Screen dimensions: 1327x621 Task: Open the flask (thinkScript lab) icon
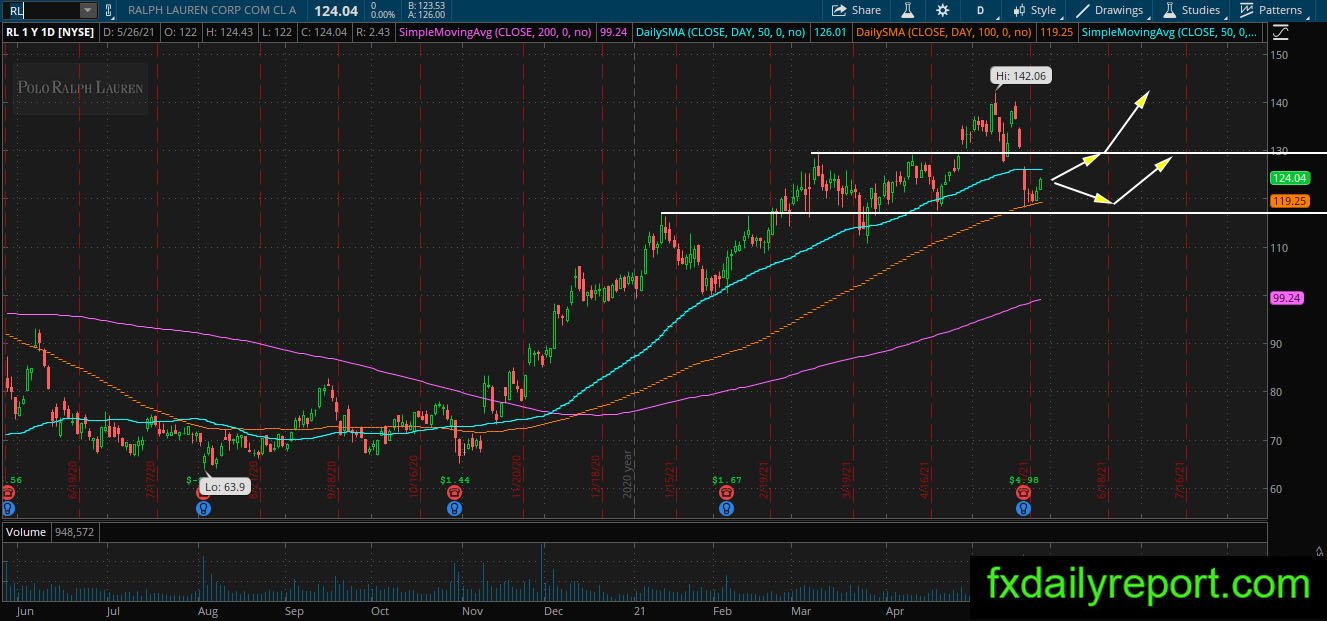(x=908, y=10)
